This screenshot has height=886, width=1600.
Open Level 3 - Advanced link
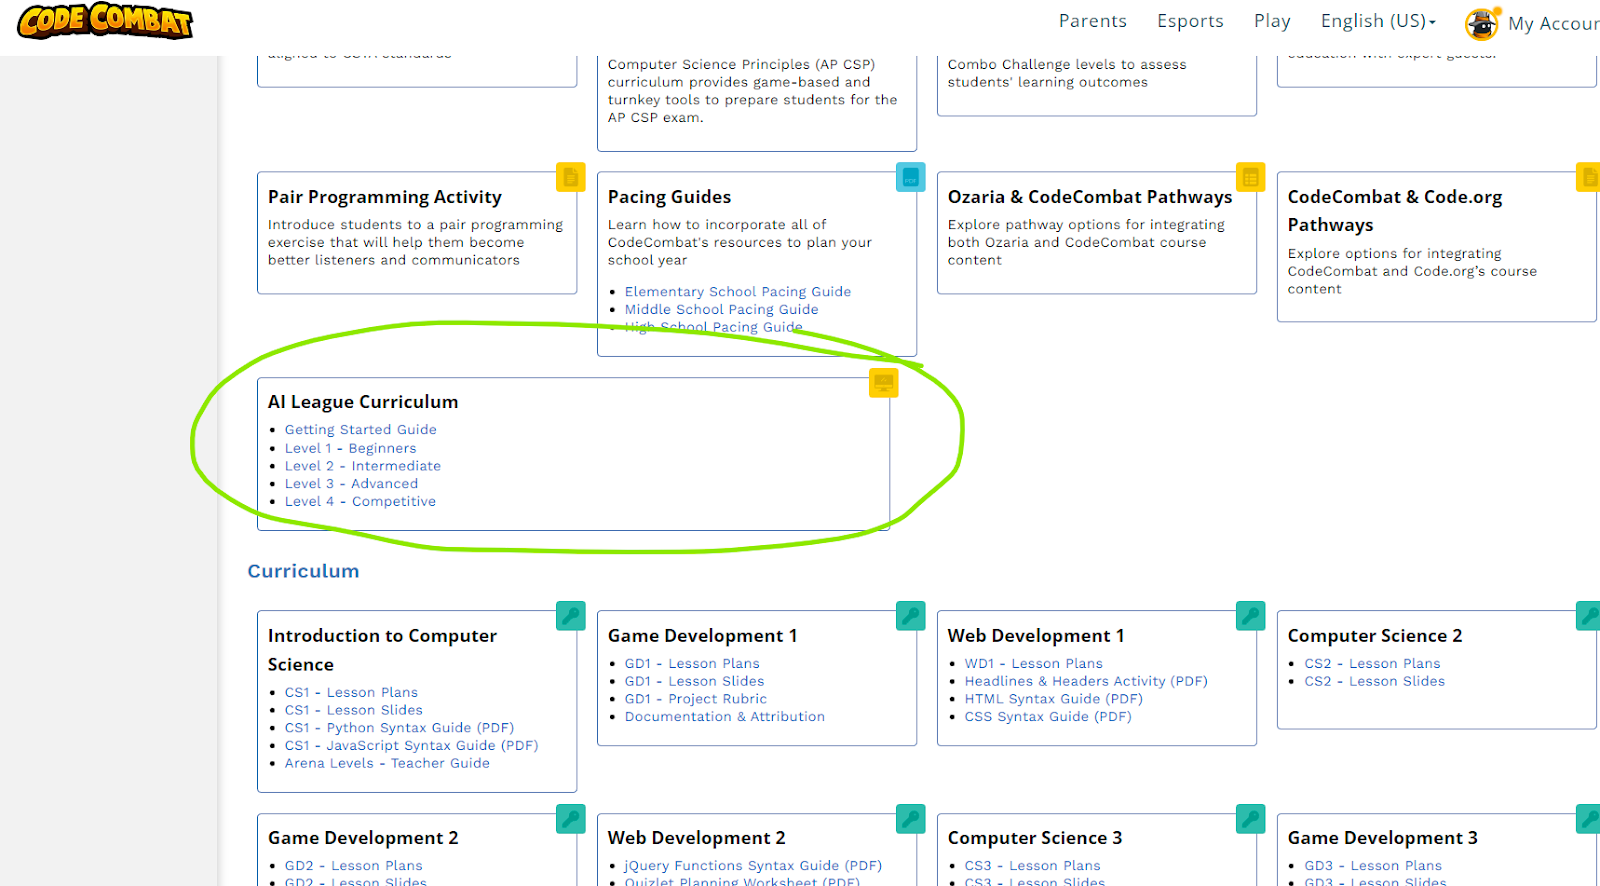[351, 484]
